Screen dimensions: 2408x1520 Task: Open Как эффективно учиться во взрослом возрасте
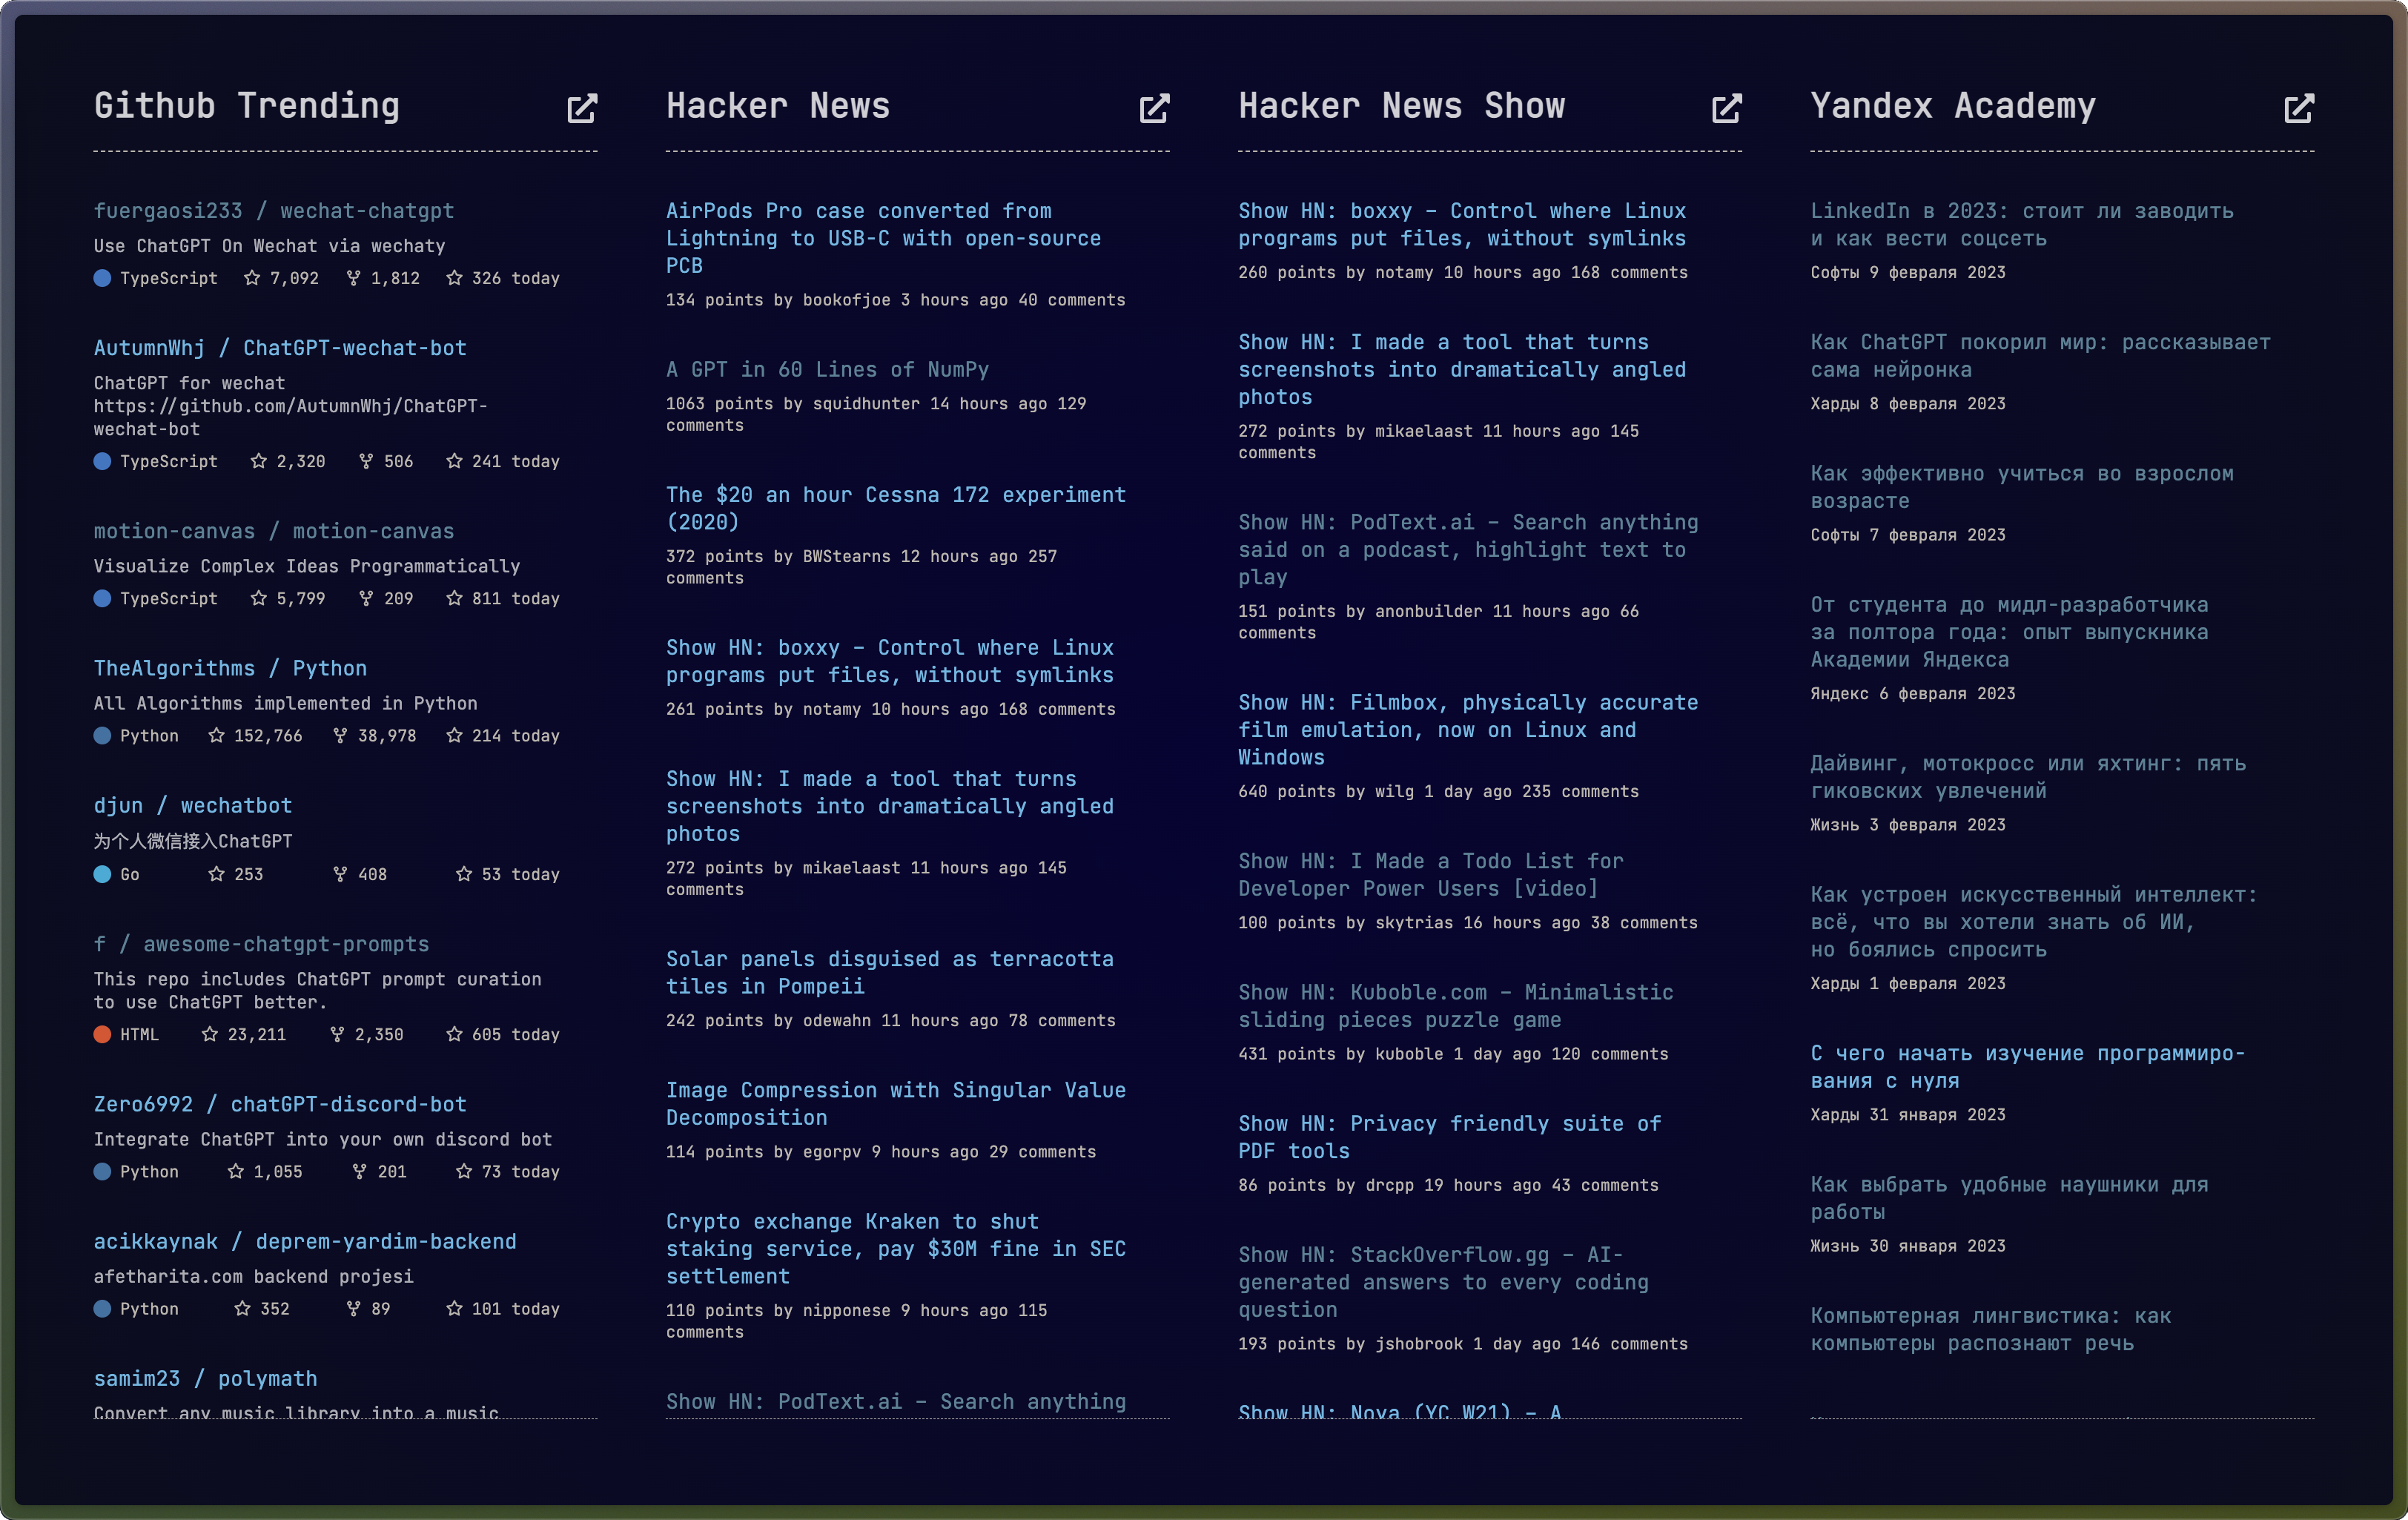(2022, 487)
